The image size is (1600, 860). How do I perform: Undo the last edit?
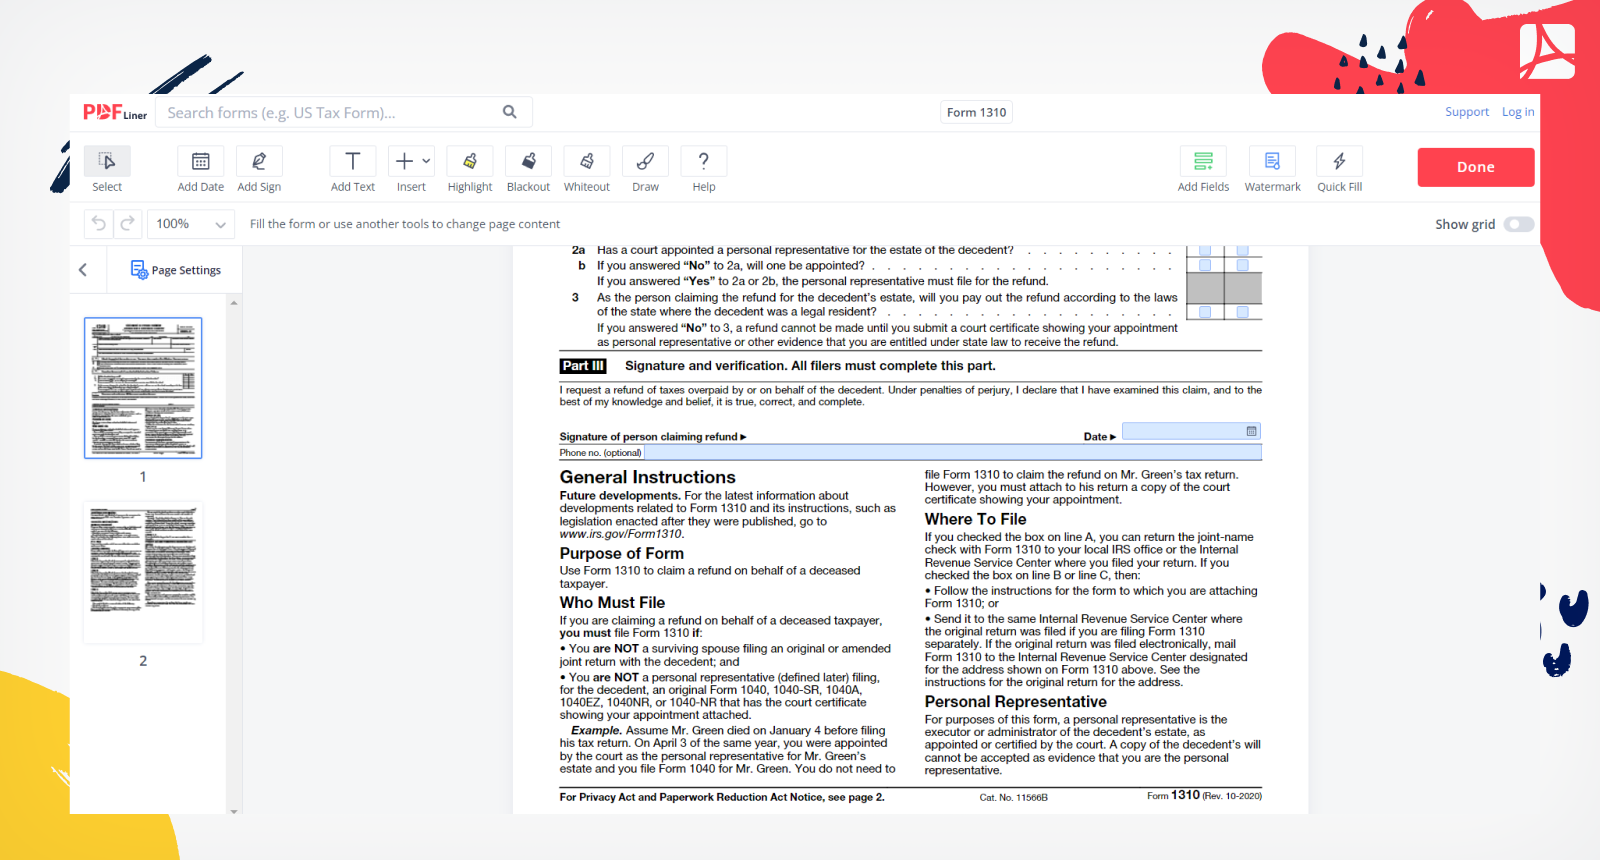point(98,224)
